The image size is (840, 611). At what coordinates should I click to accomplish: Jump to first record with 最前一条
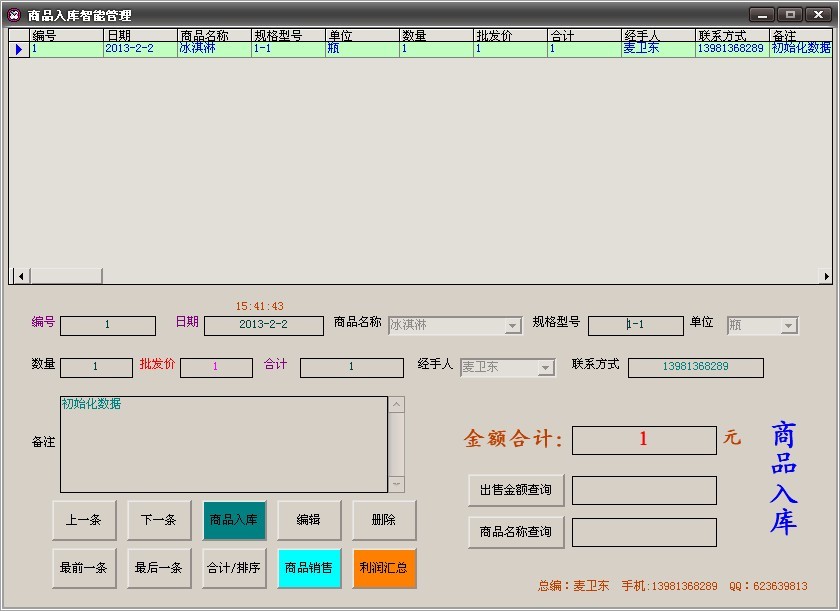(x=84, y=568)
